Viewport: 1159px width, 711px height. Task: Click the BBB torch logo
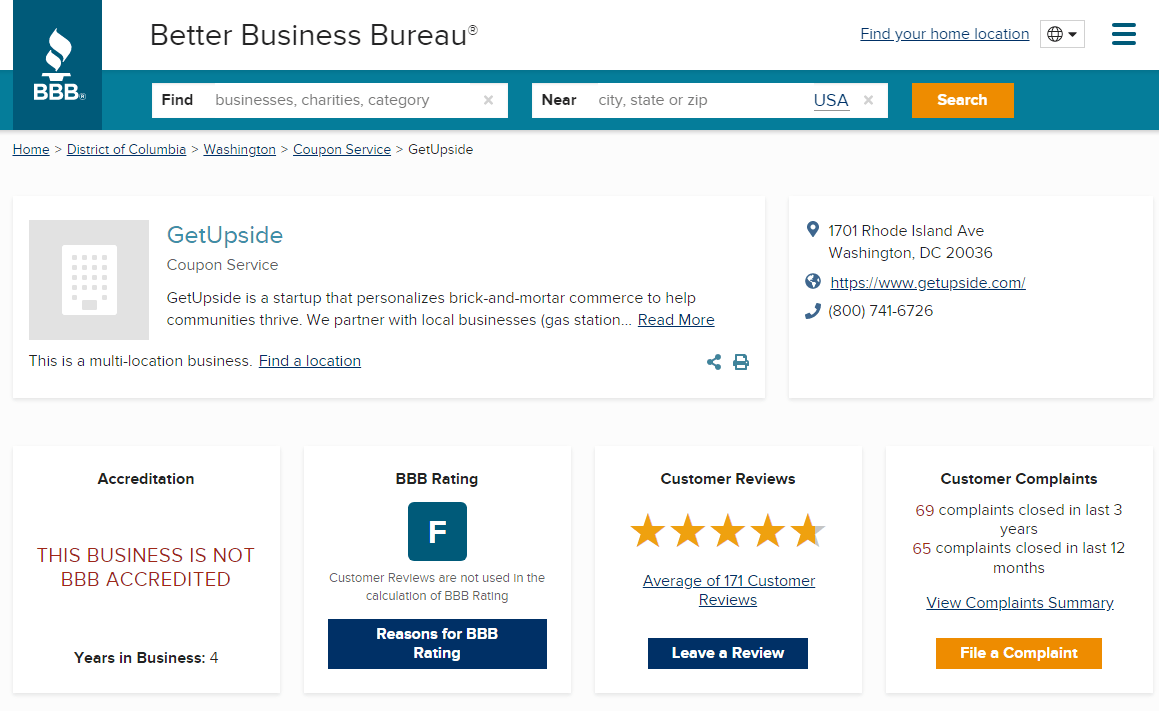coord(58,65)
